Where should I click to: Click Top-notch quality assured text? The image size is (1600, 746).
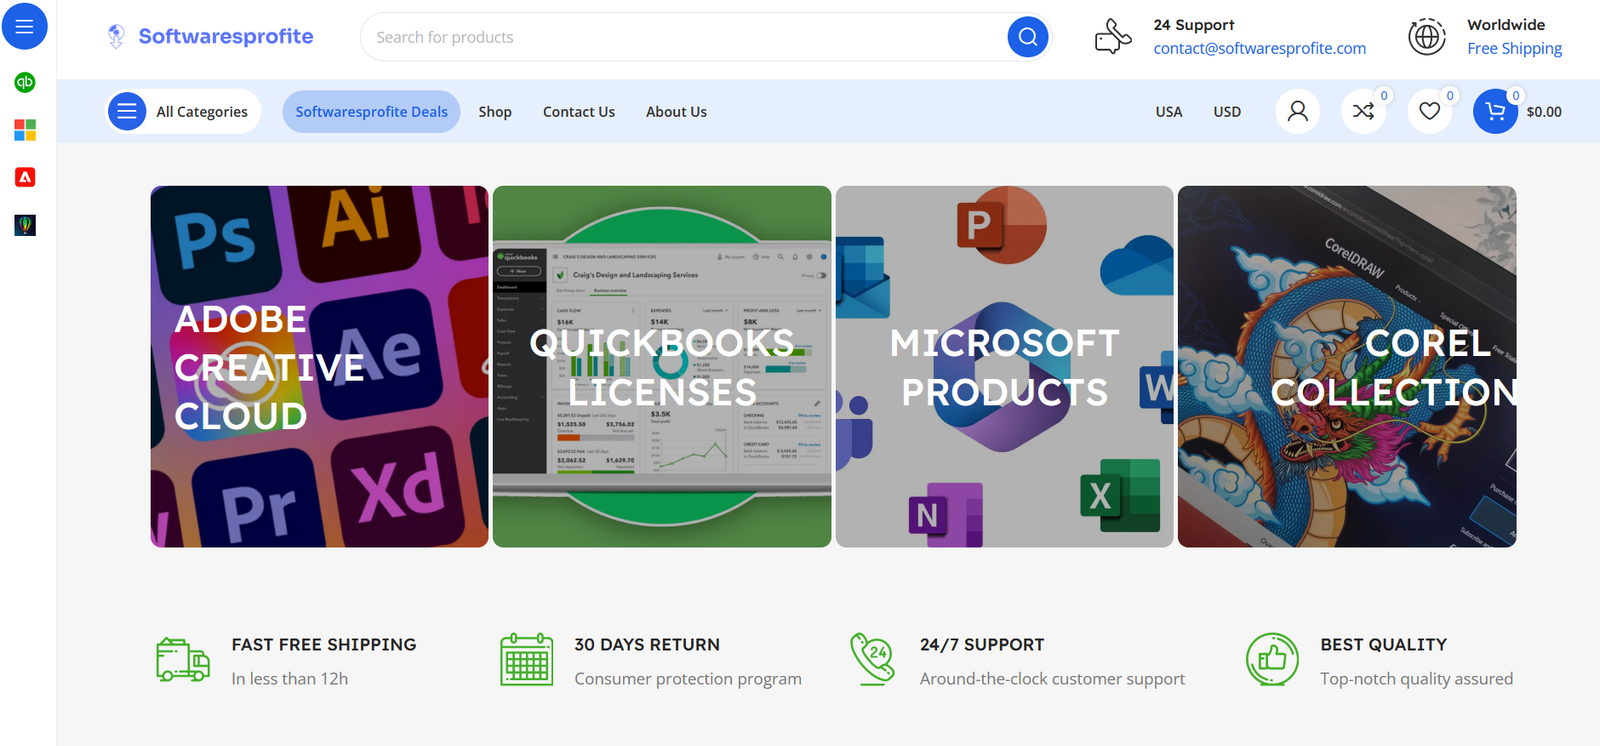[1416, 679]
